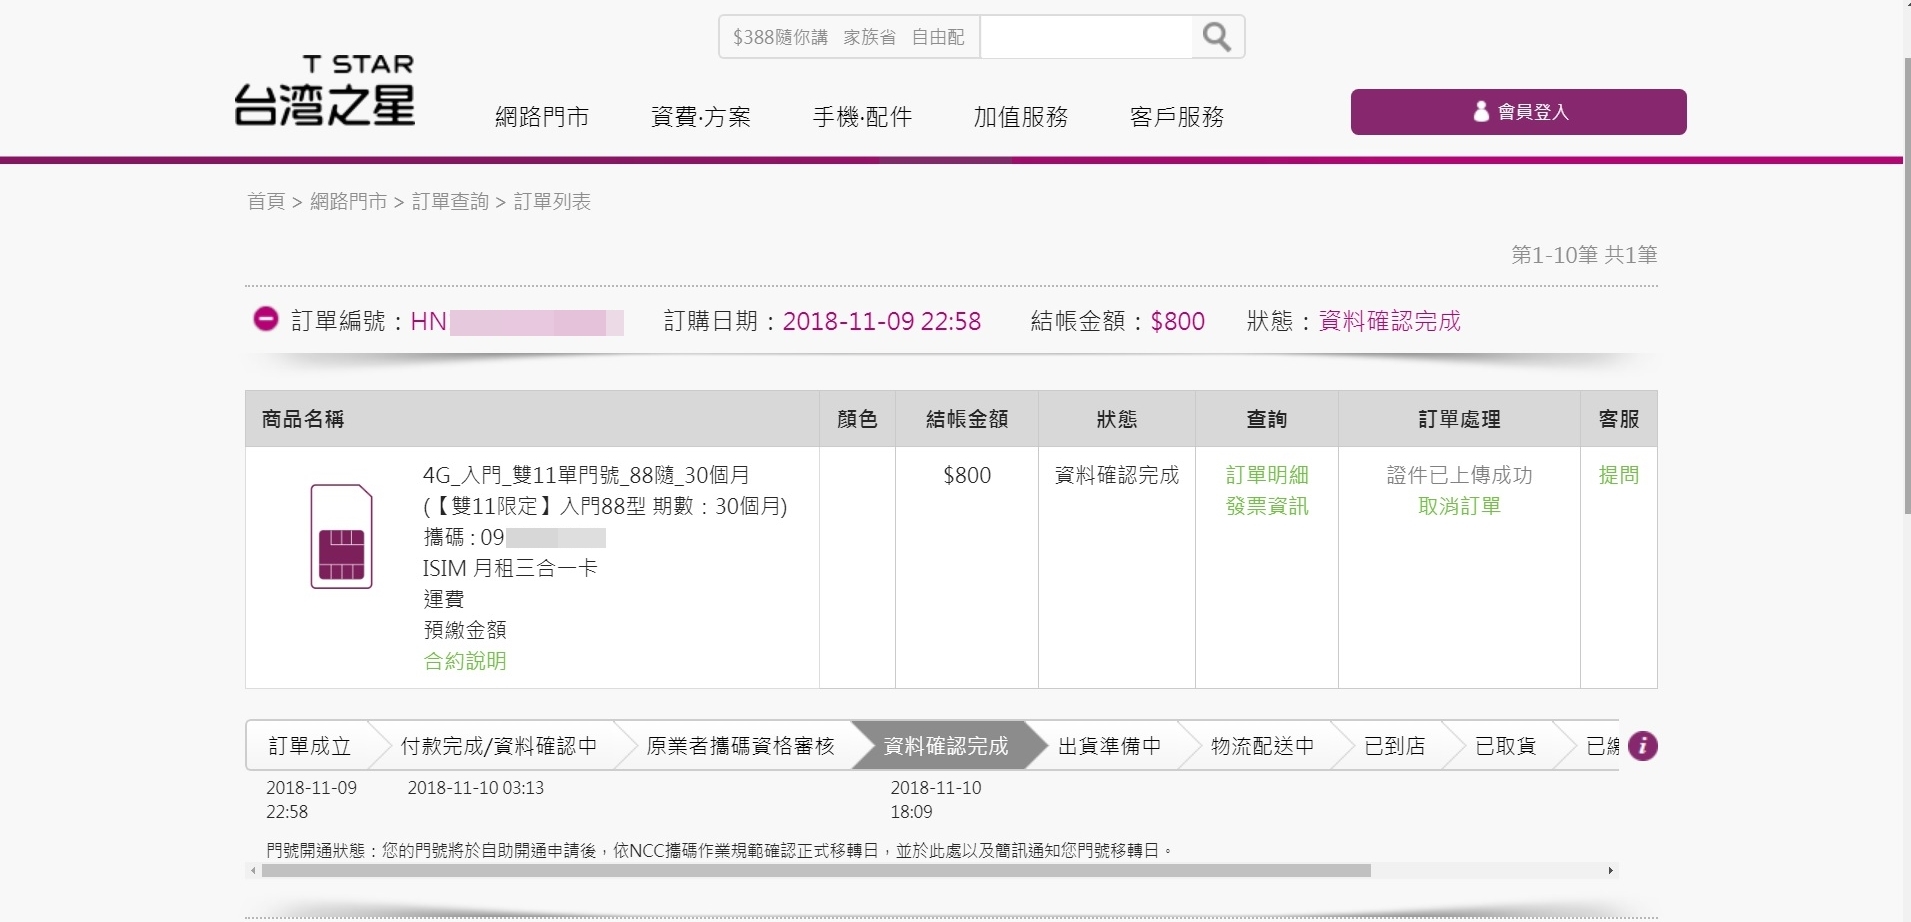Click the 運費 text in the product cell
This screenshot has width=1911, height=922.
[x=444, y=599]
